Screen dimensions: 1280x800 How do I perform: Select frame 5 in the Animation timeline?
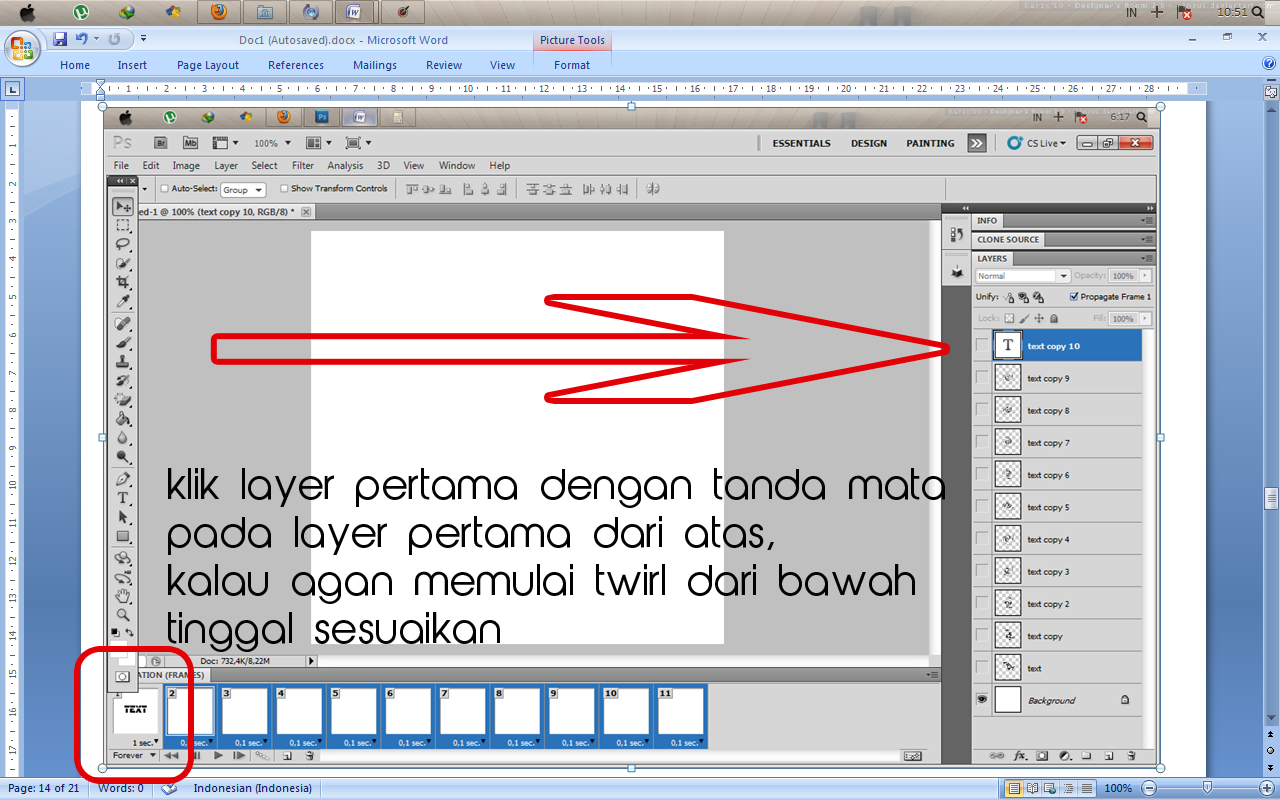pos(353,712)
